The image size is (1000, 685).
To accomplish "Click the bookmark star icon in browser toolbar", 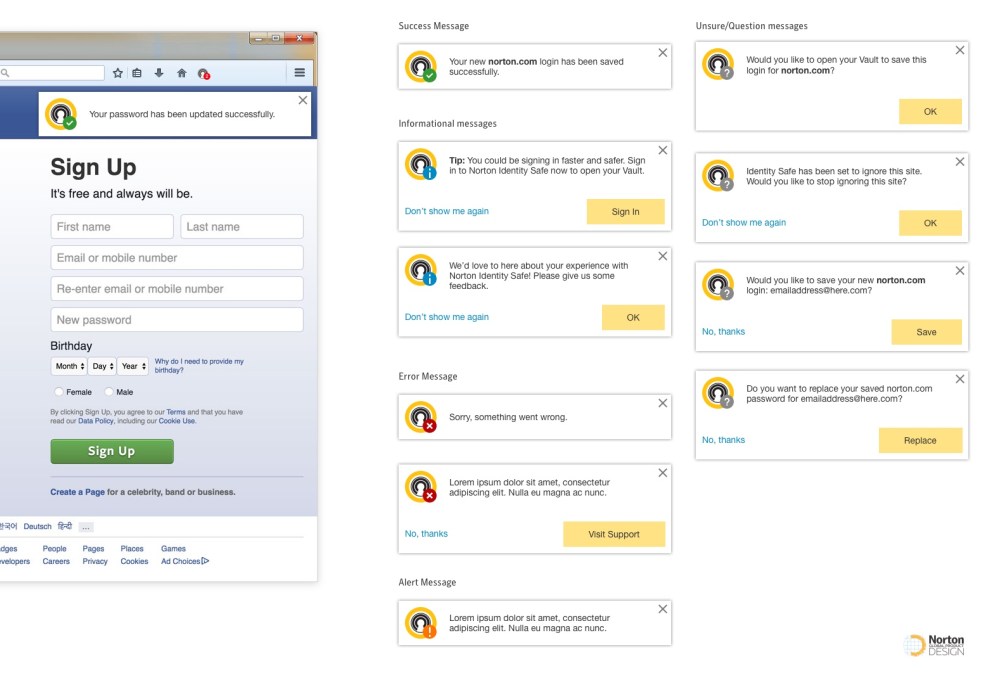I will [x=118, y=73].
